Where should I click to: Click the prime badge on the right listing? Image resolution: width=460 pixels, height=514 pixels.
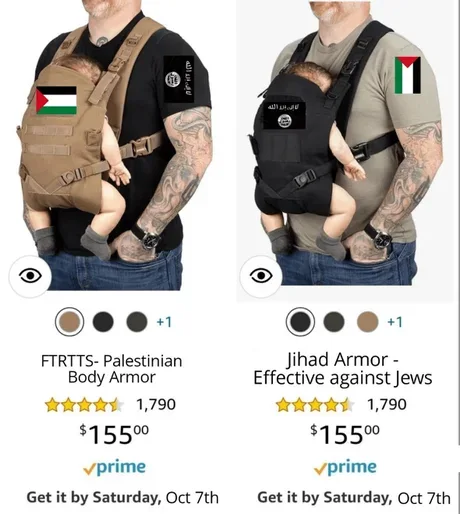coord(345,467)
